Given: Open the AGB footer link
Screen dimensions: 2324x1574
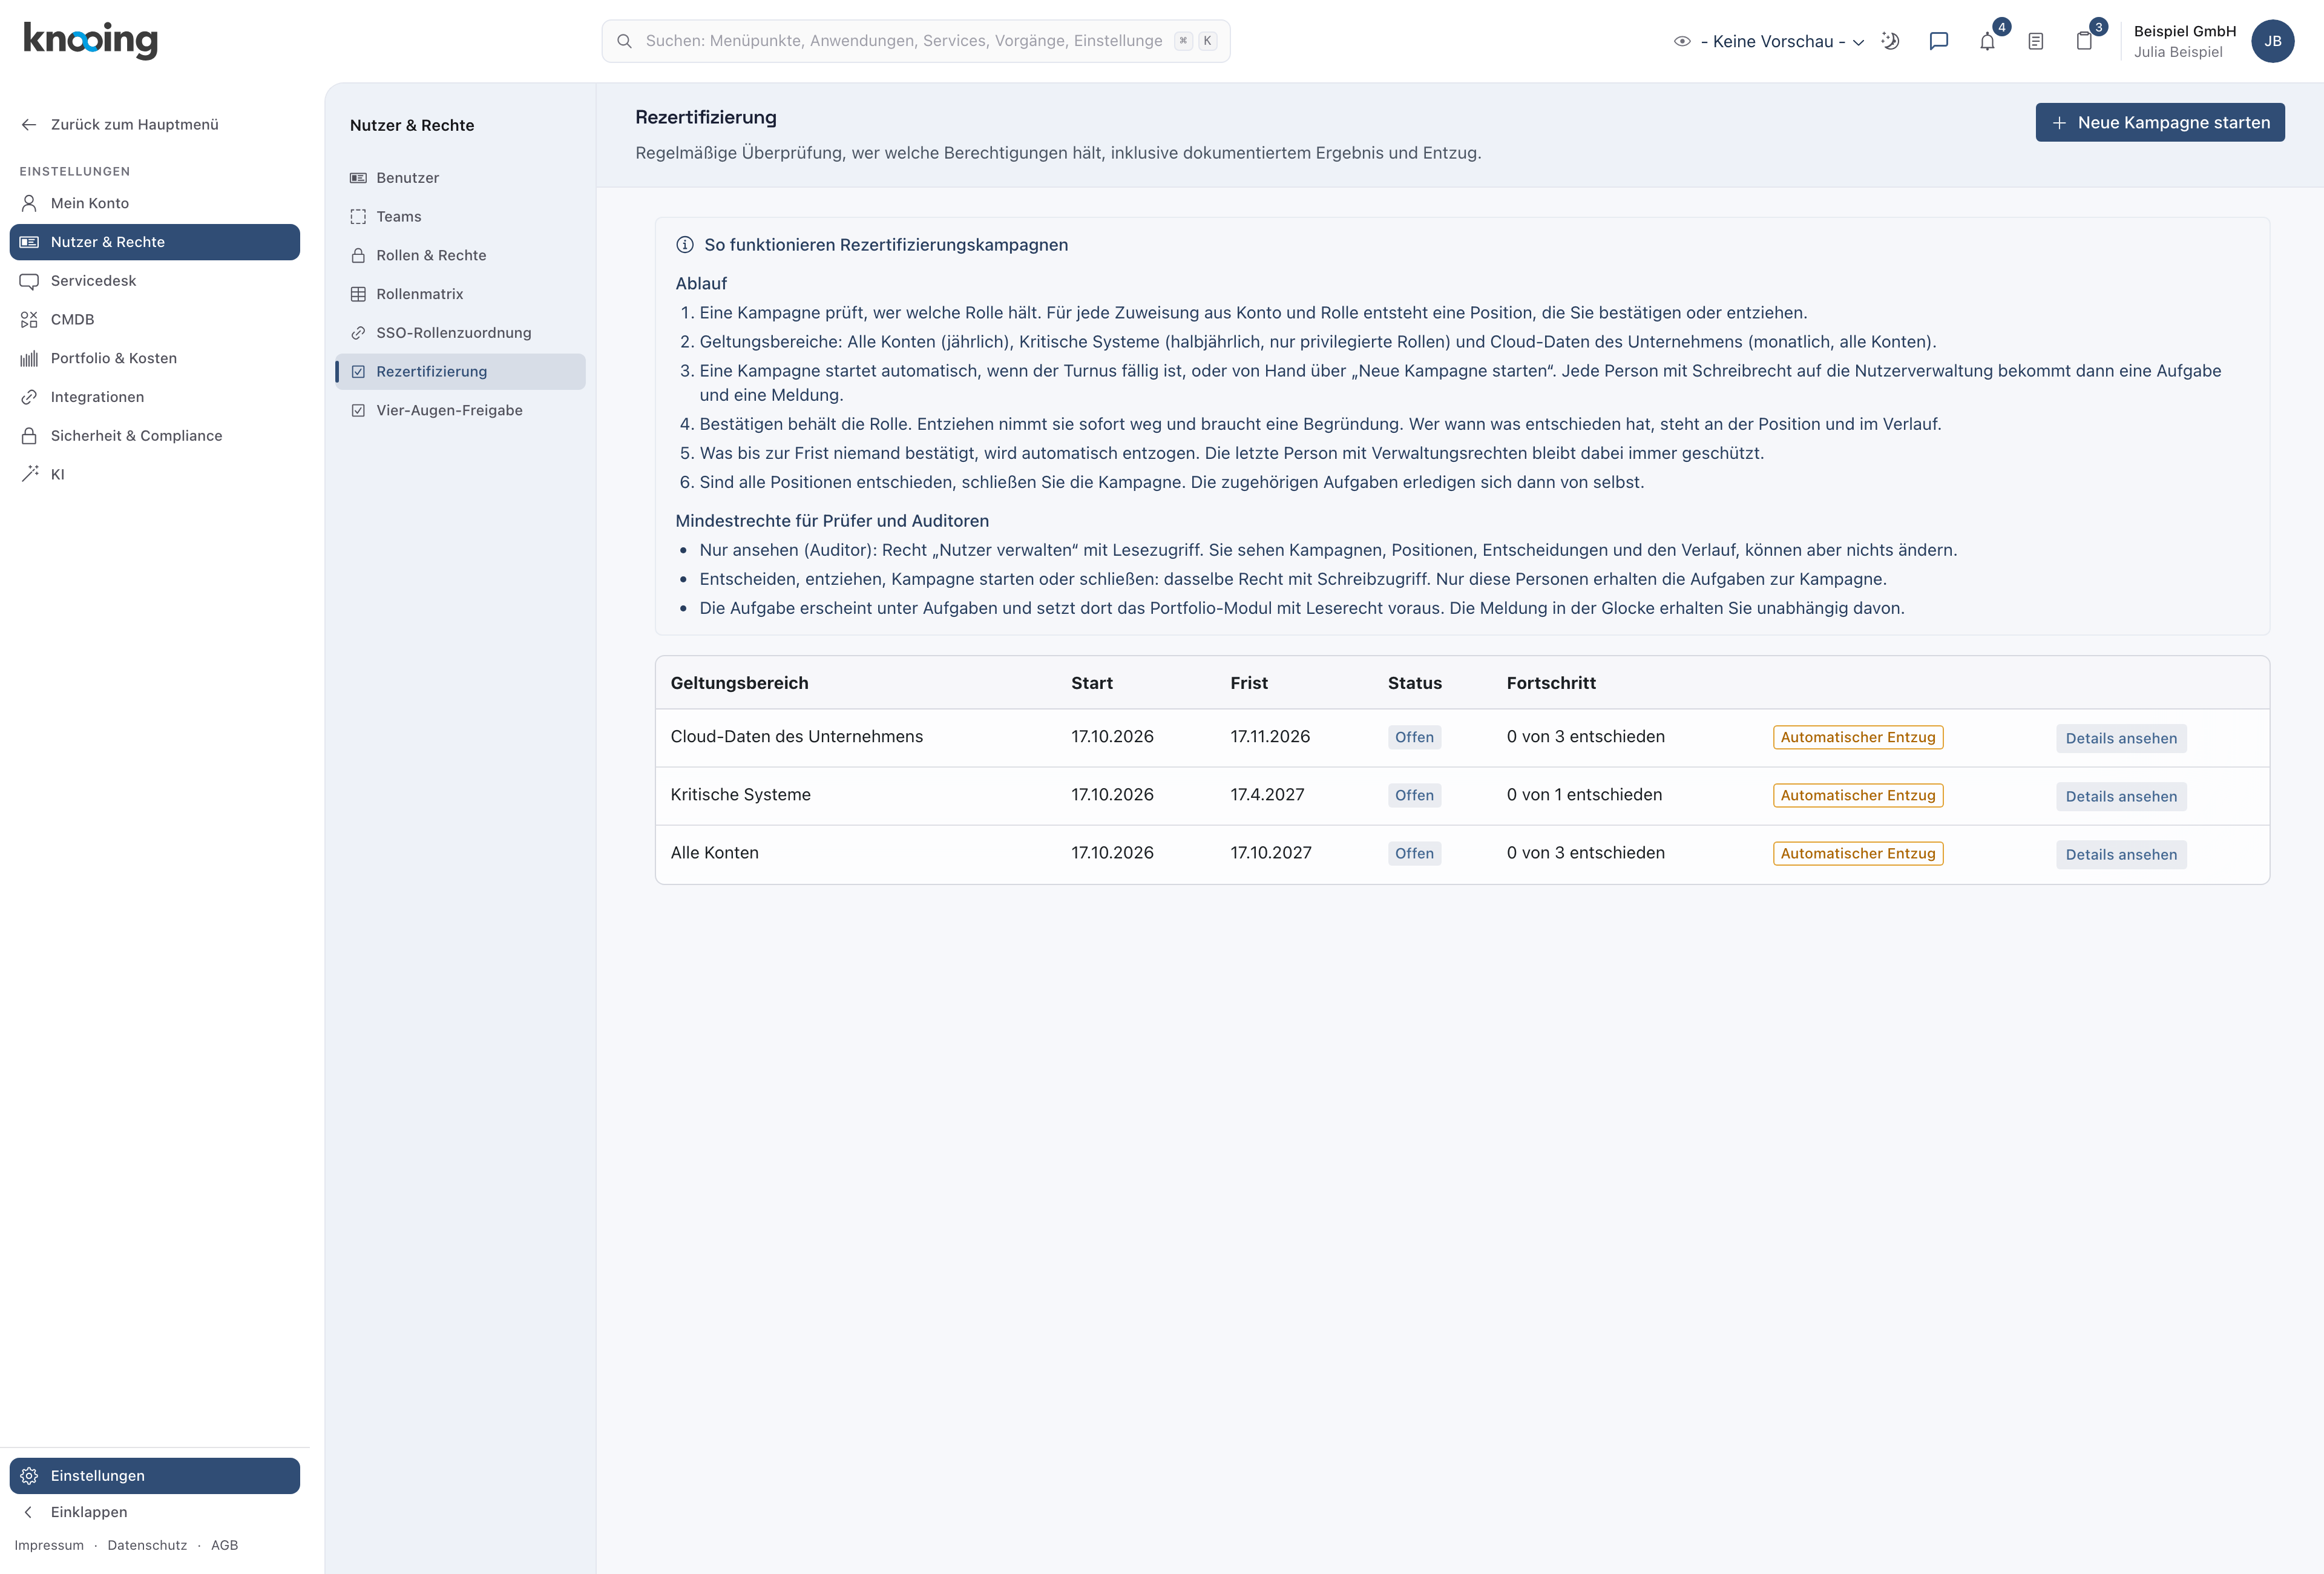Looking at the screenshot, I should click(x=224, y=1545).
